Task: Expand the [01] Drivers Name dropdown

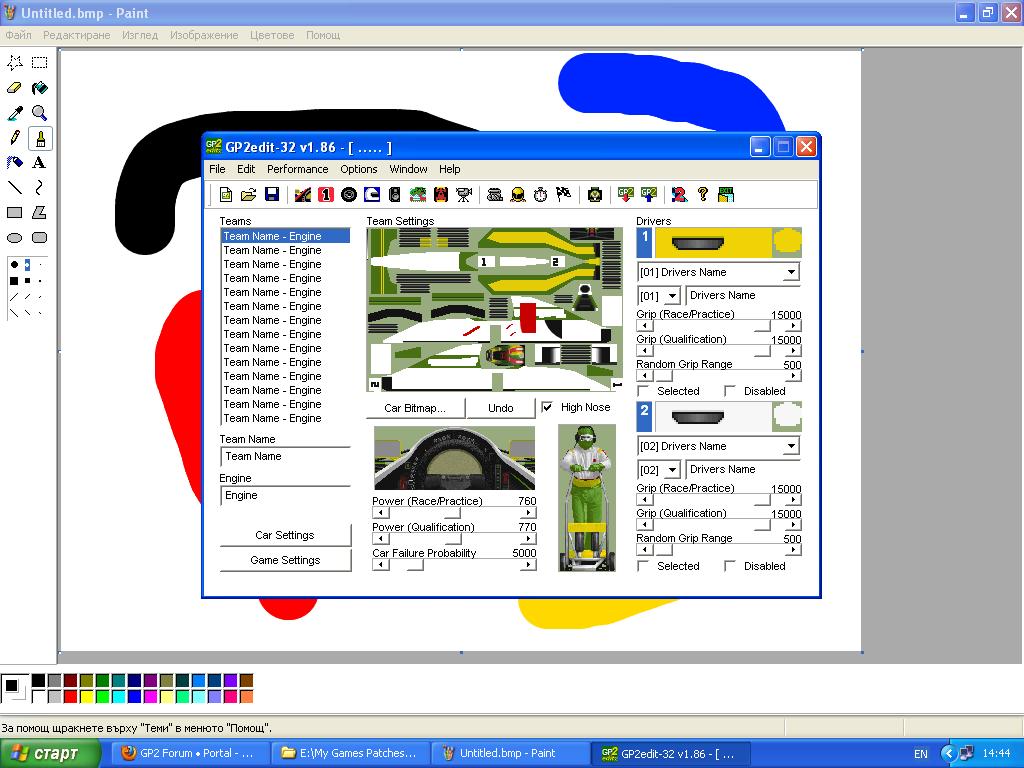Action: coord(791,272)
